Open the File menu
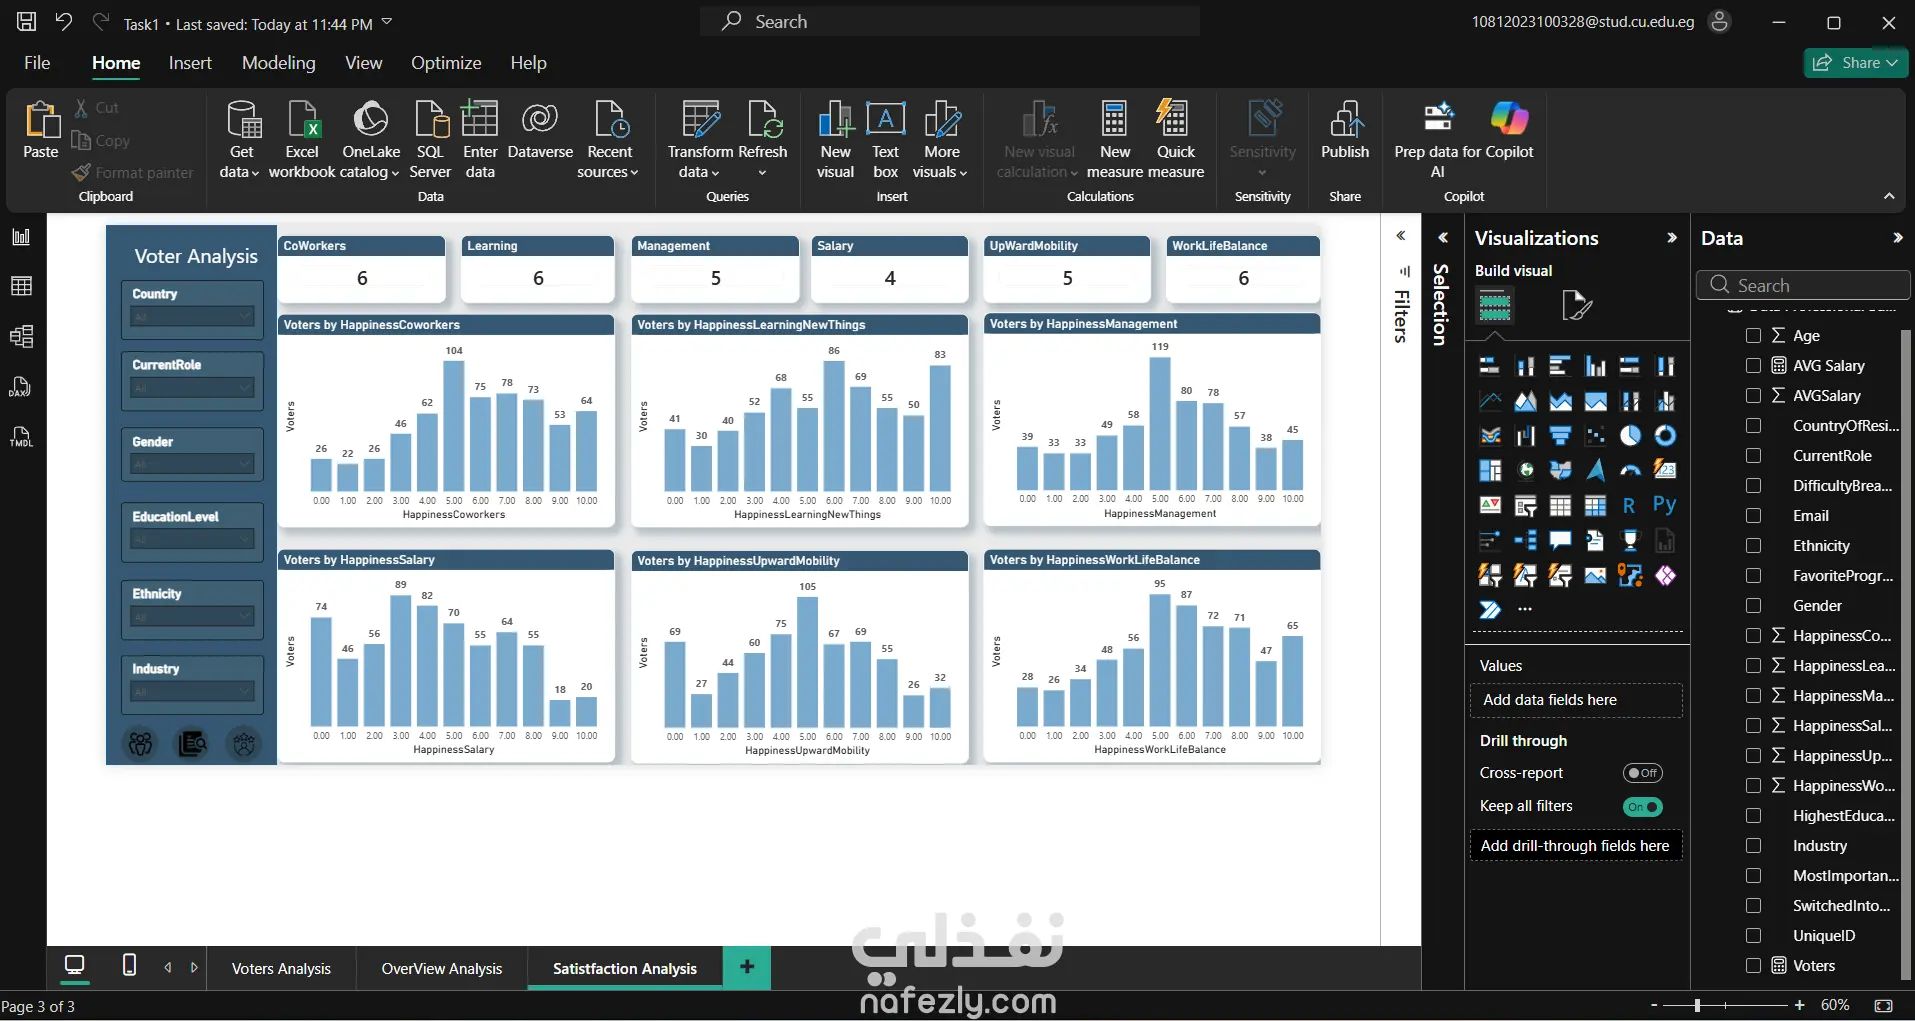Viewport: 1915px width, 1021px height. point(37,63)
